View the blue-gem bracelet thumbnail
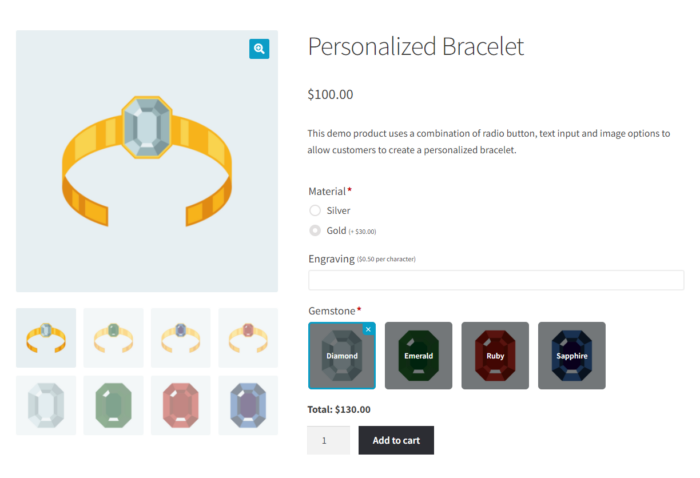 click(x=181, y=338)
